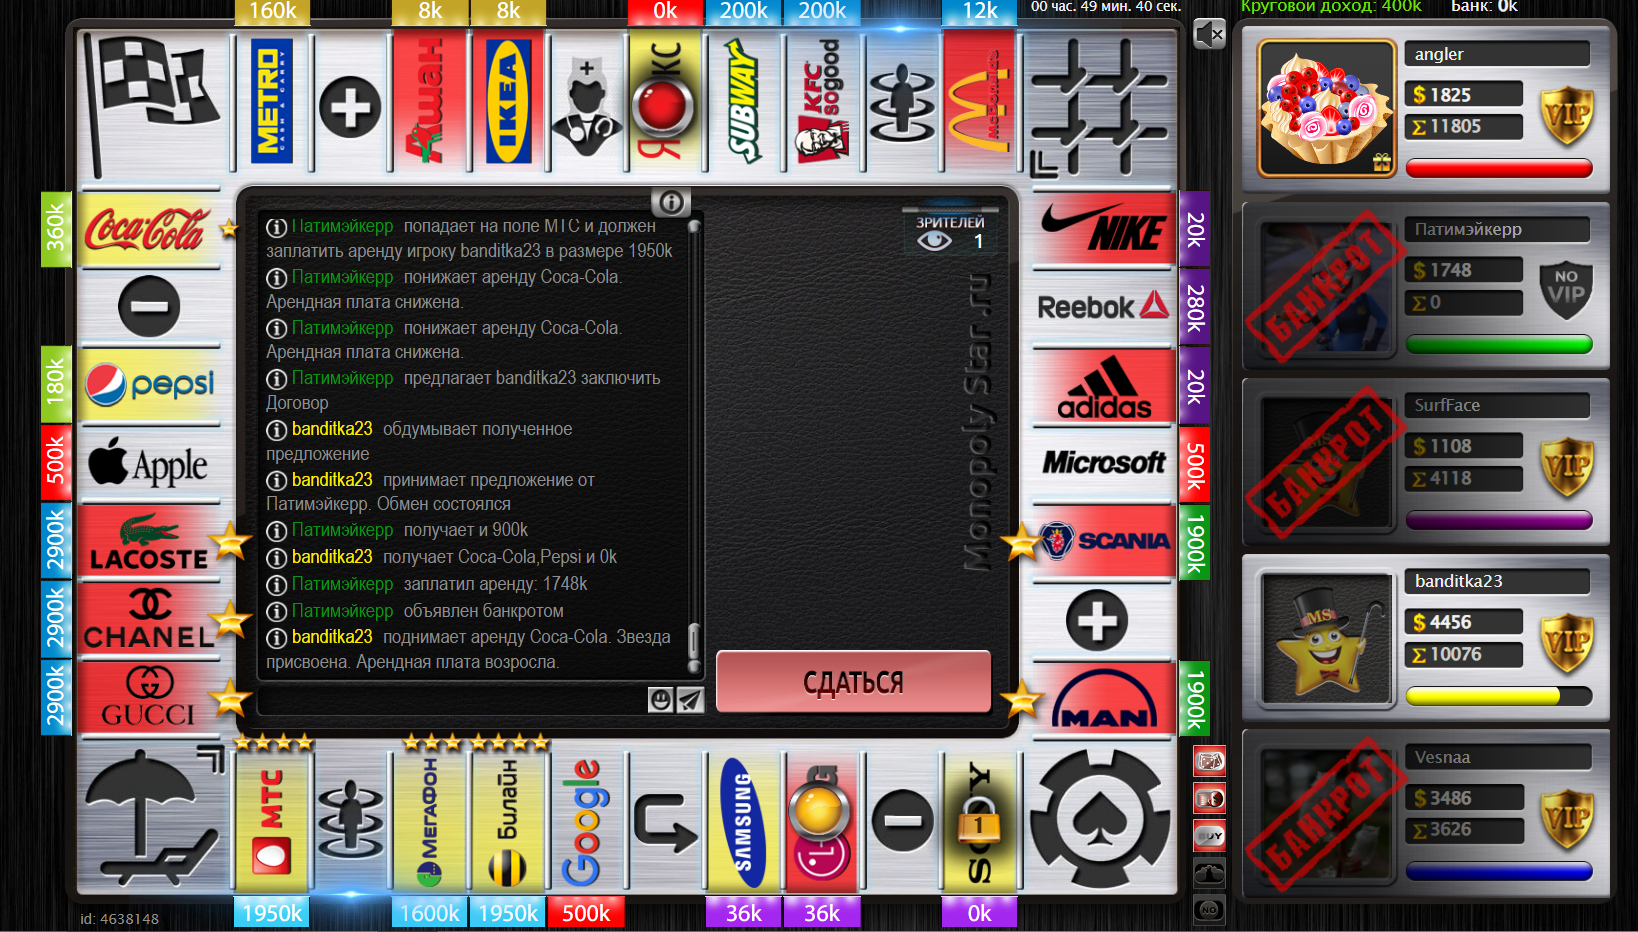Click angler's VIP shield badge

pos(1566,115)
